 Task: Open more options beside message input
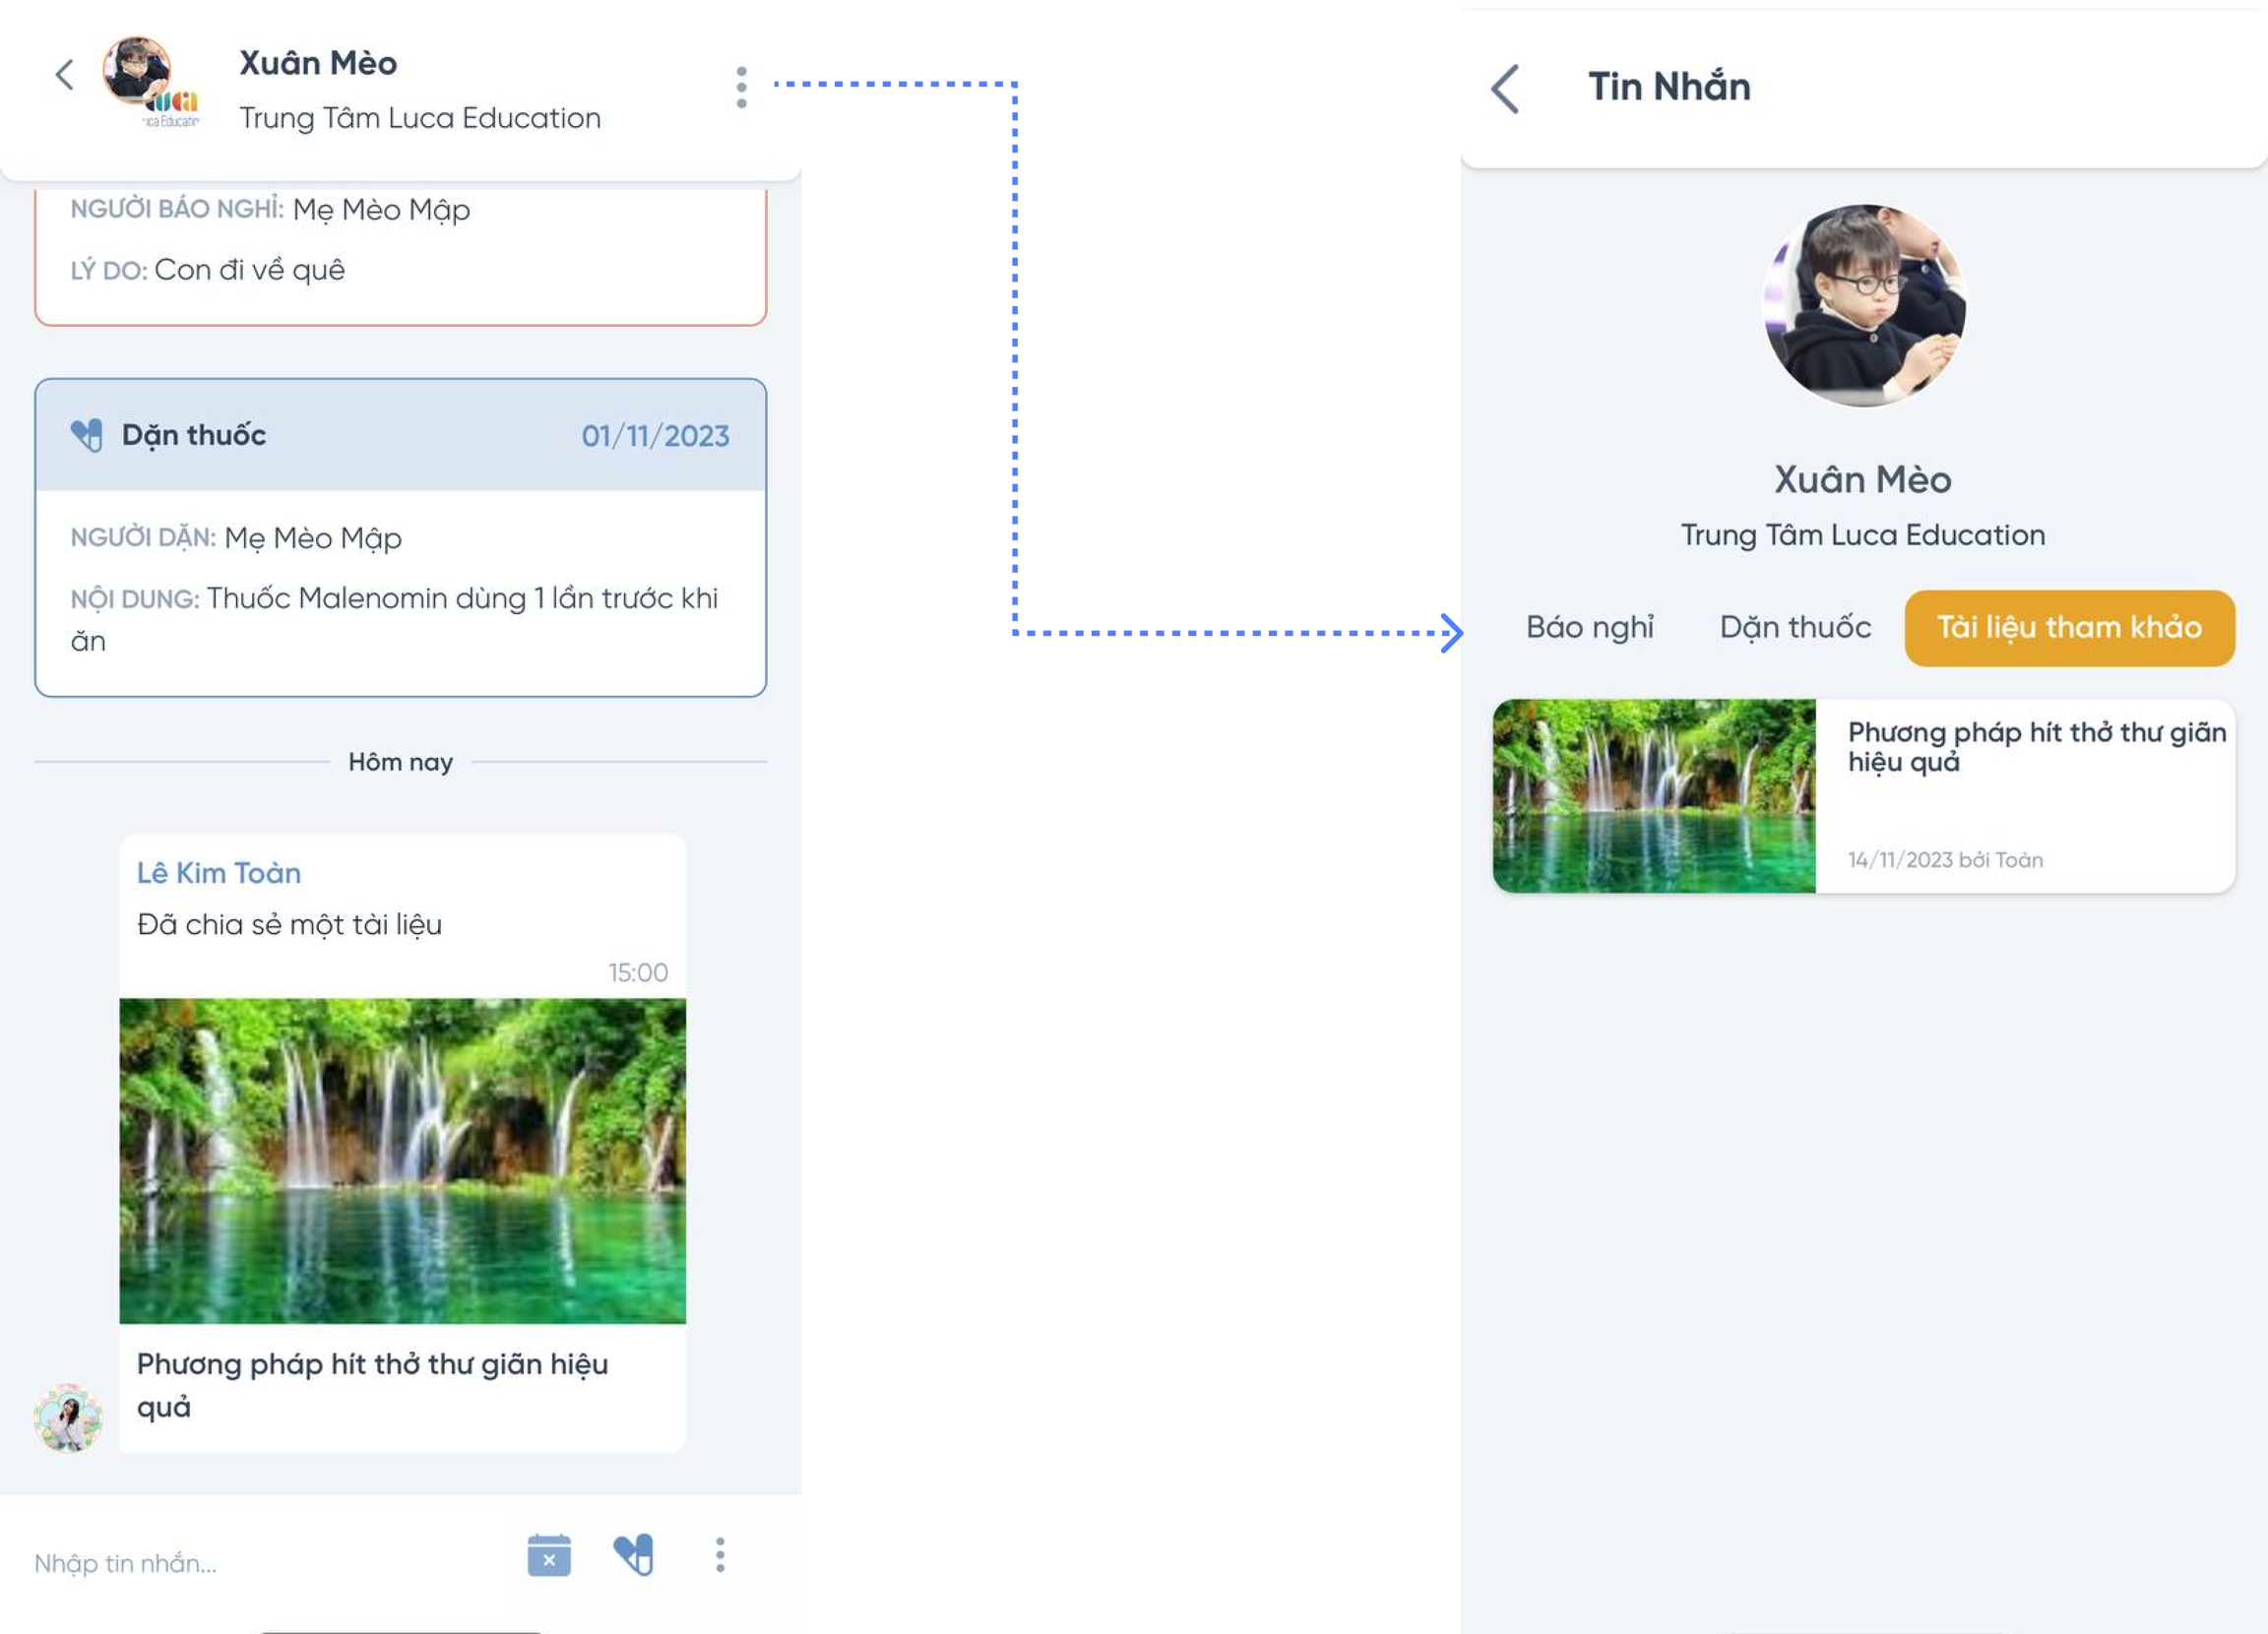720,1556
